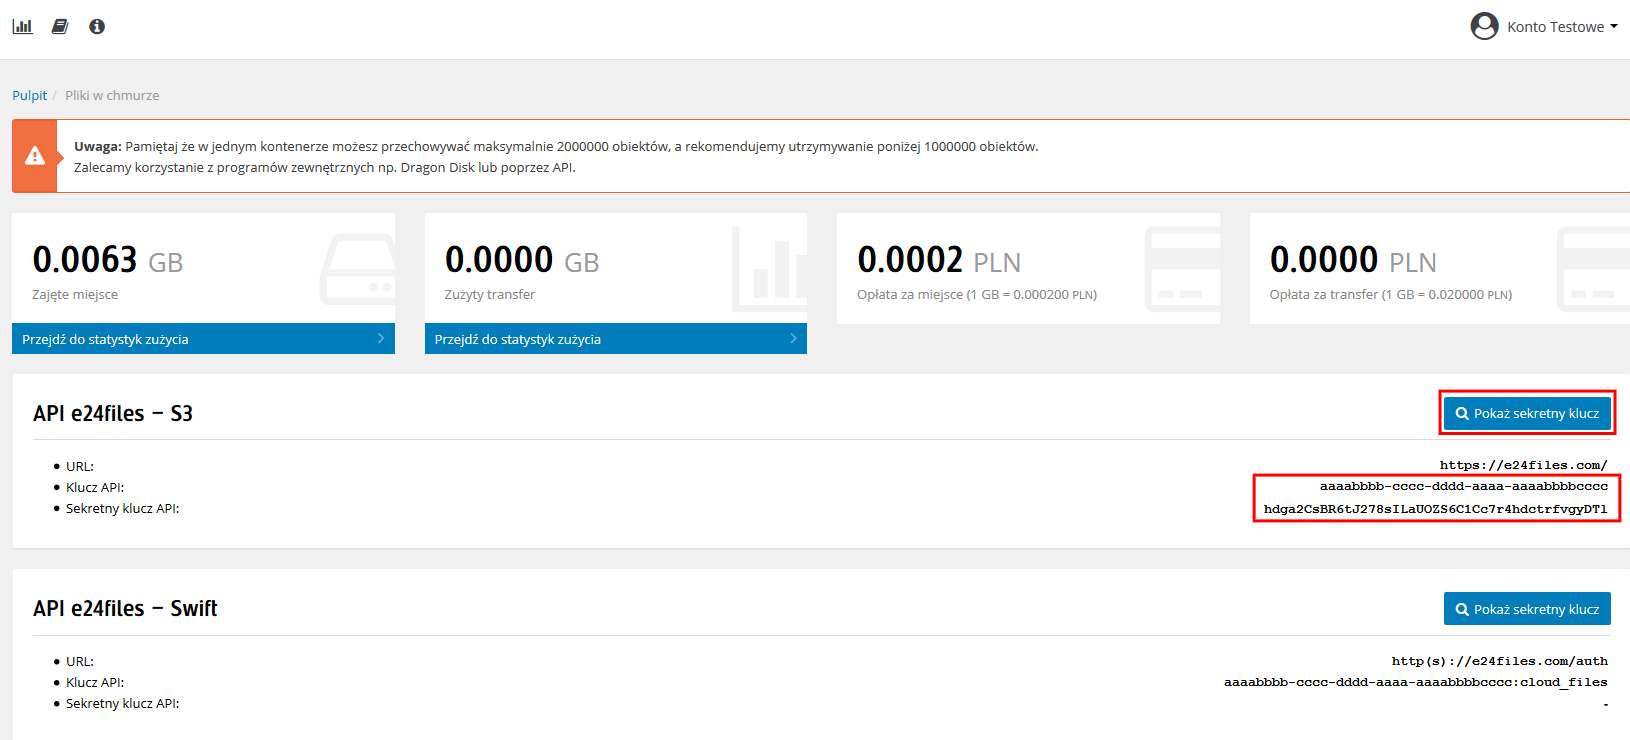Click the Uwaga warning message text
The image size is (1630, 740).
[x=556, y=157]
